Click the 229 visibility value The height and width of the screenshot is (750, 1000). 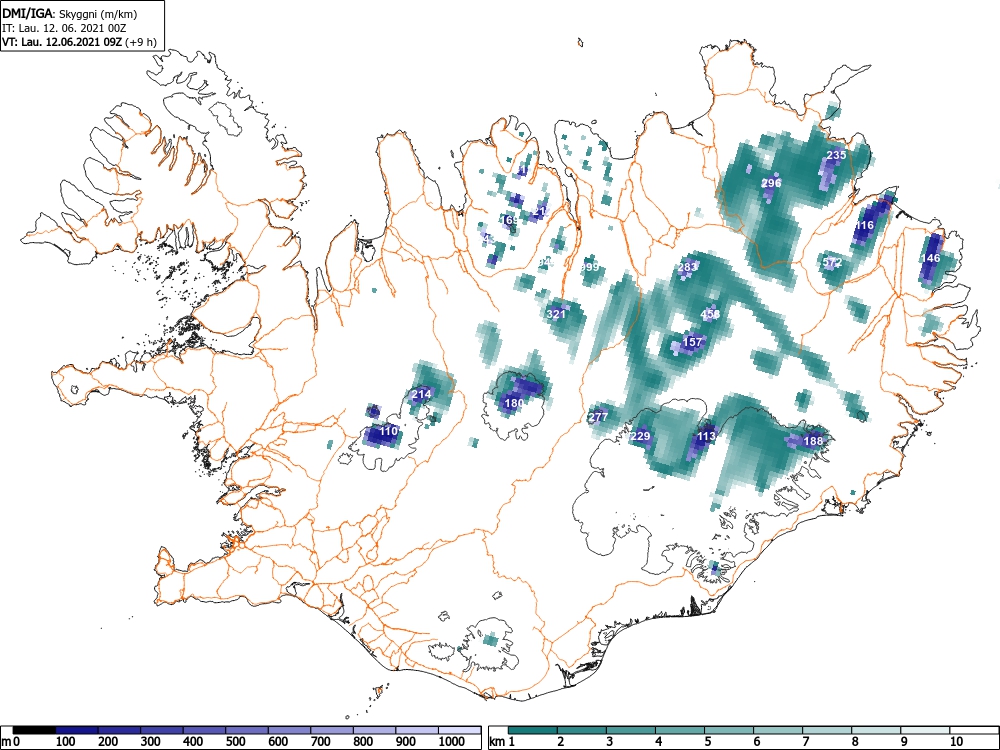click(x=640, y=436)
